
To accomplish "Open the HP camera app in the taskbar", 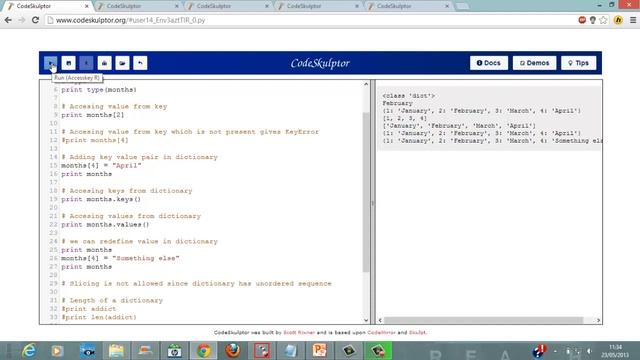I will pos(174,351).
